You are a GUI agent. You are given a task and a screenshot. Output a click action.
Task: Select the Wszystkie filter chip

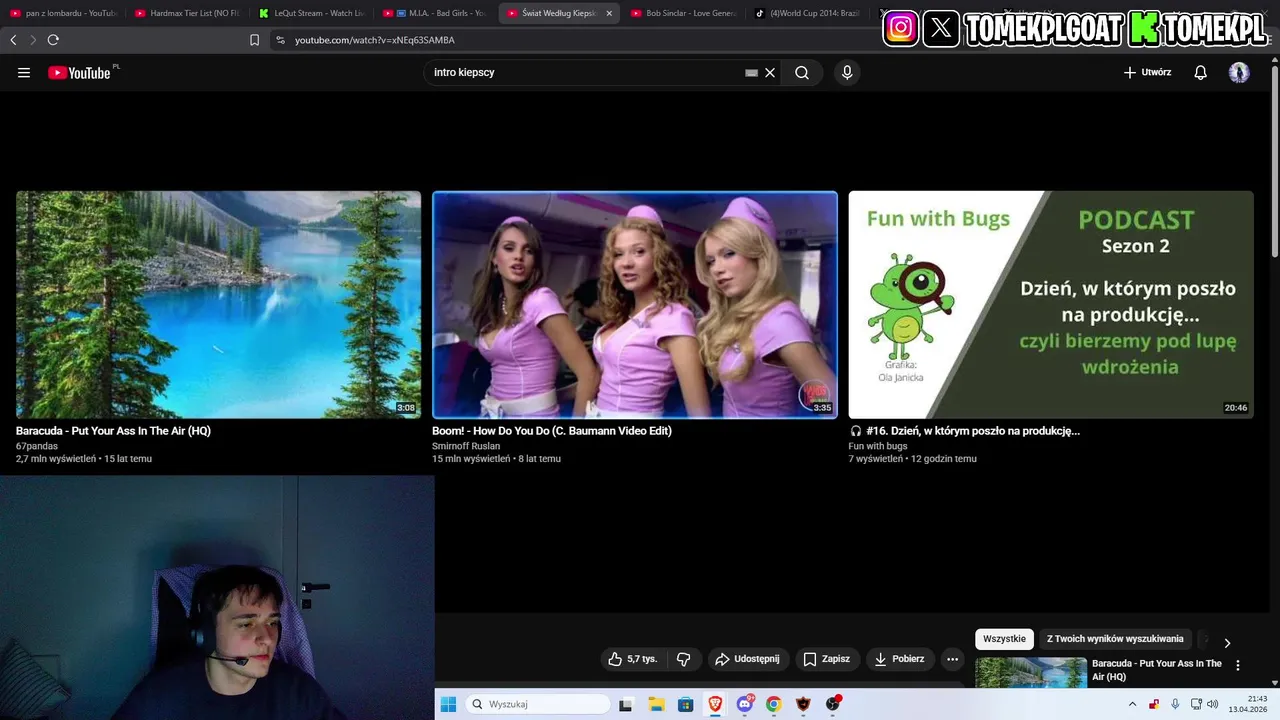(1004, 639)
